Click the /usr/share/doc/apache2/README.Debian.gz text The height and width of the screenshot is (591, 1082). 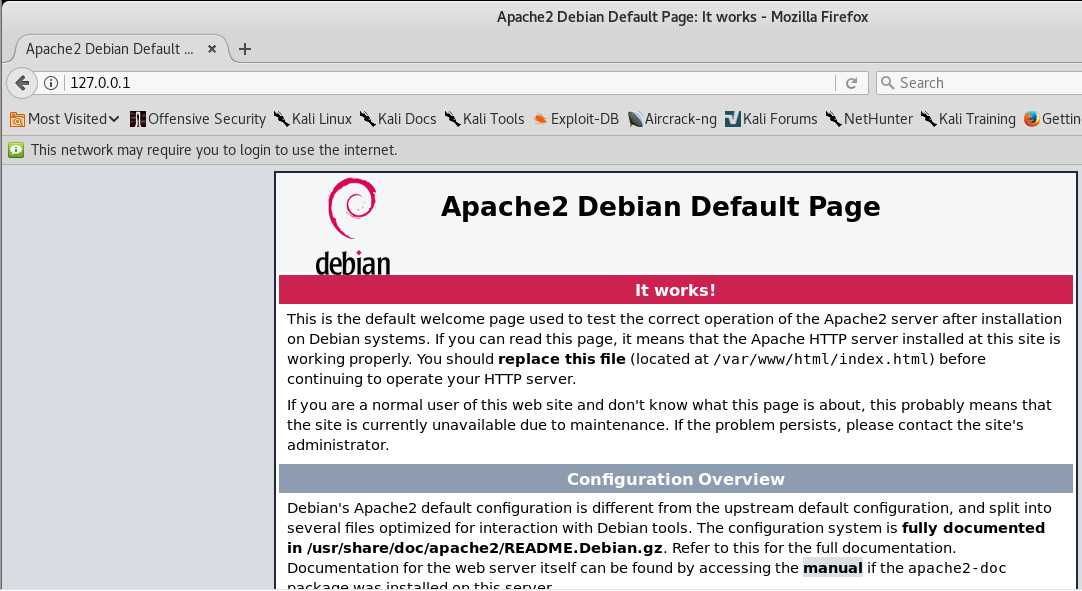point(484,548)
